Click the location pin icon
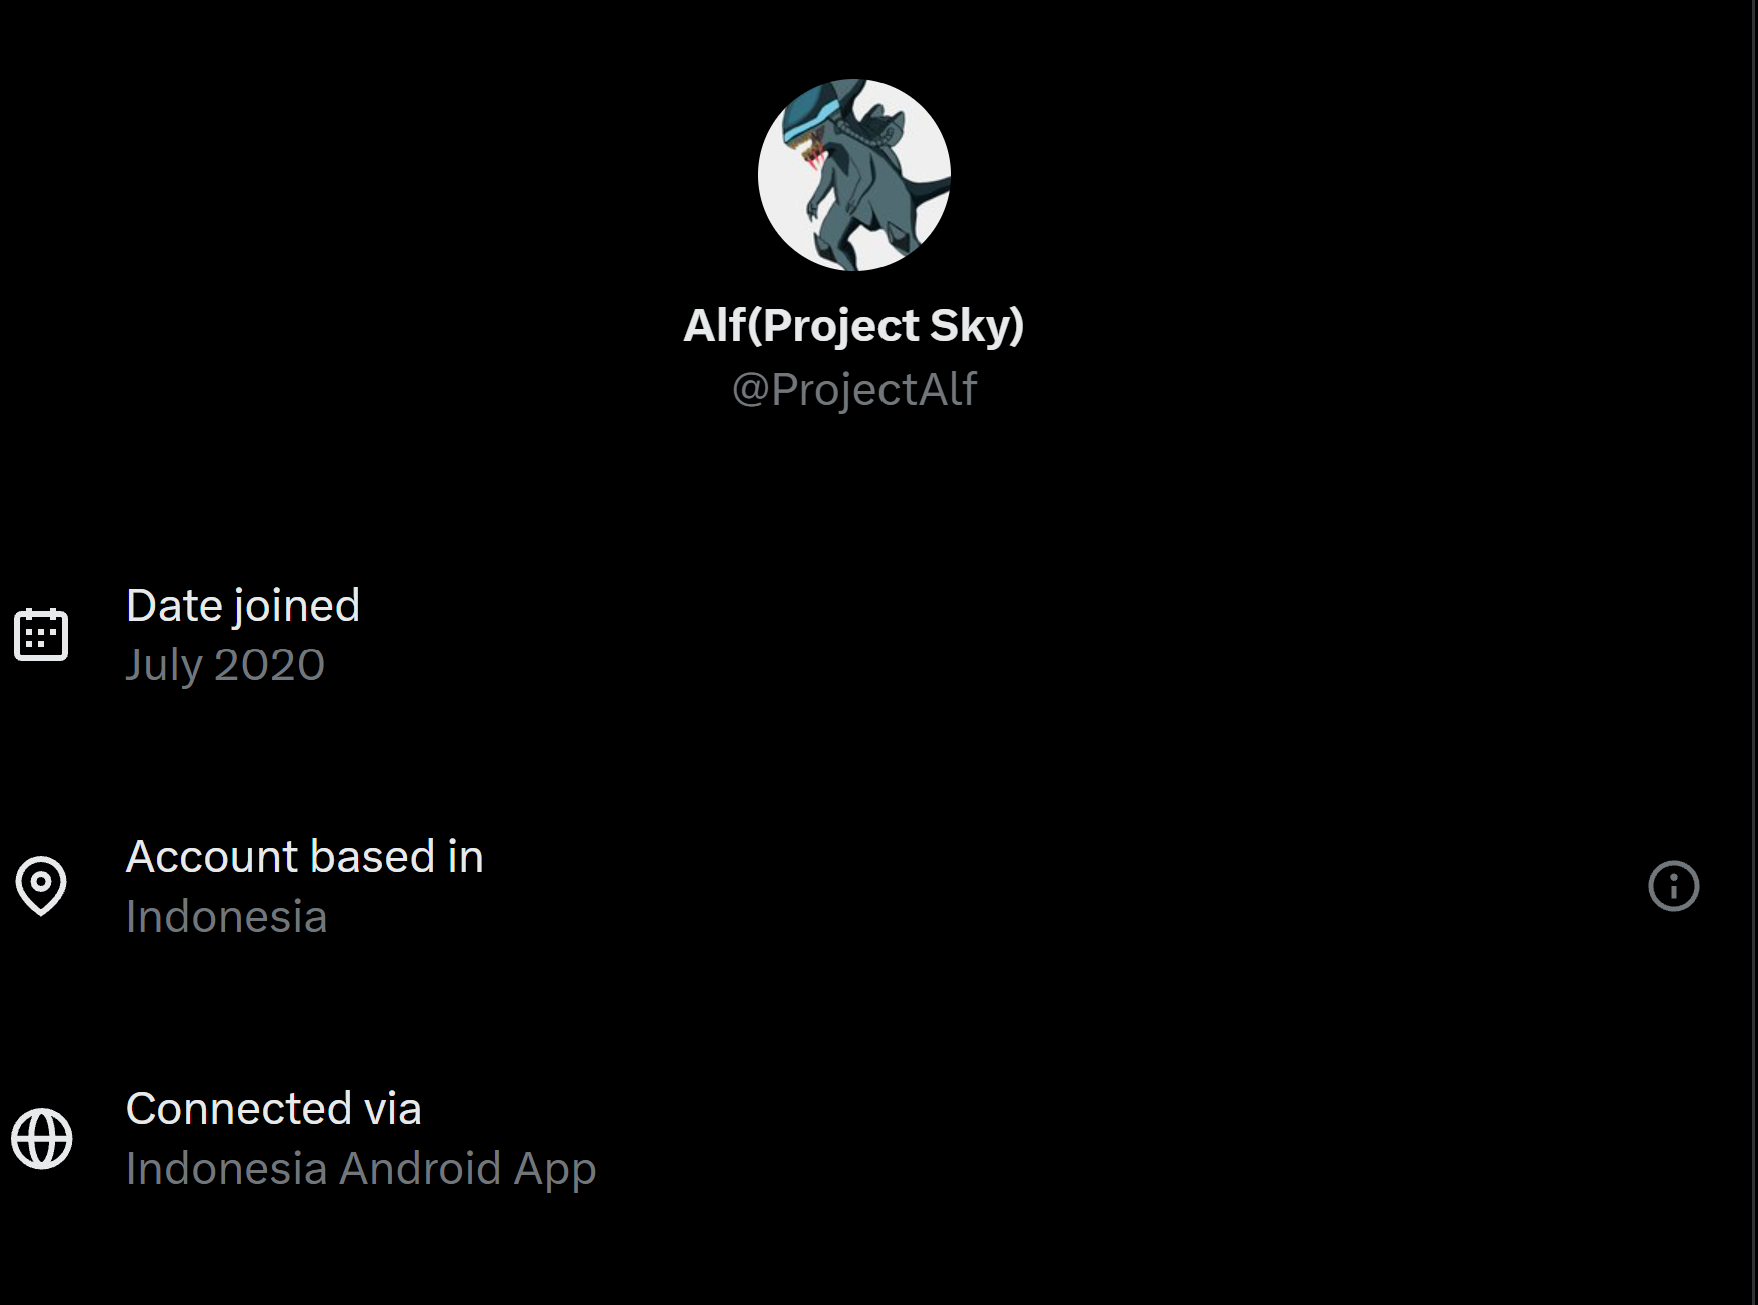The width and height of the screenshot is (1758, 1305). click(41, 886)
